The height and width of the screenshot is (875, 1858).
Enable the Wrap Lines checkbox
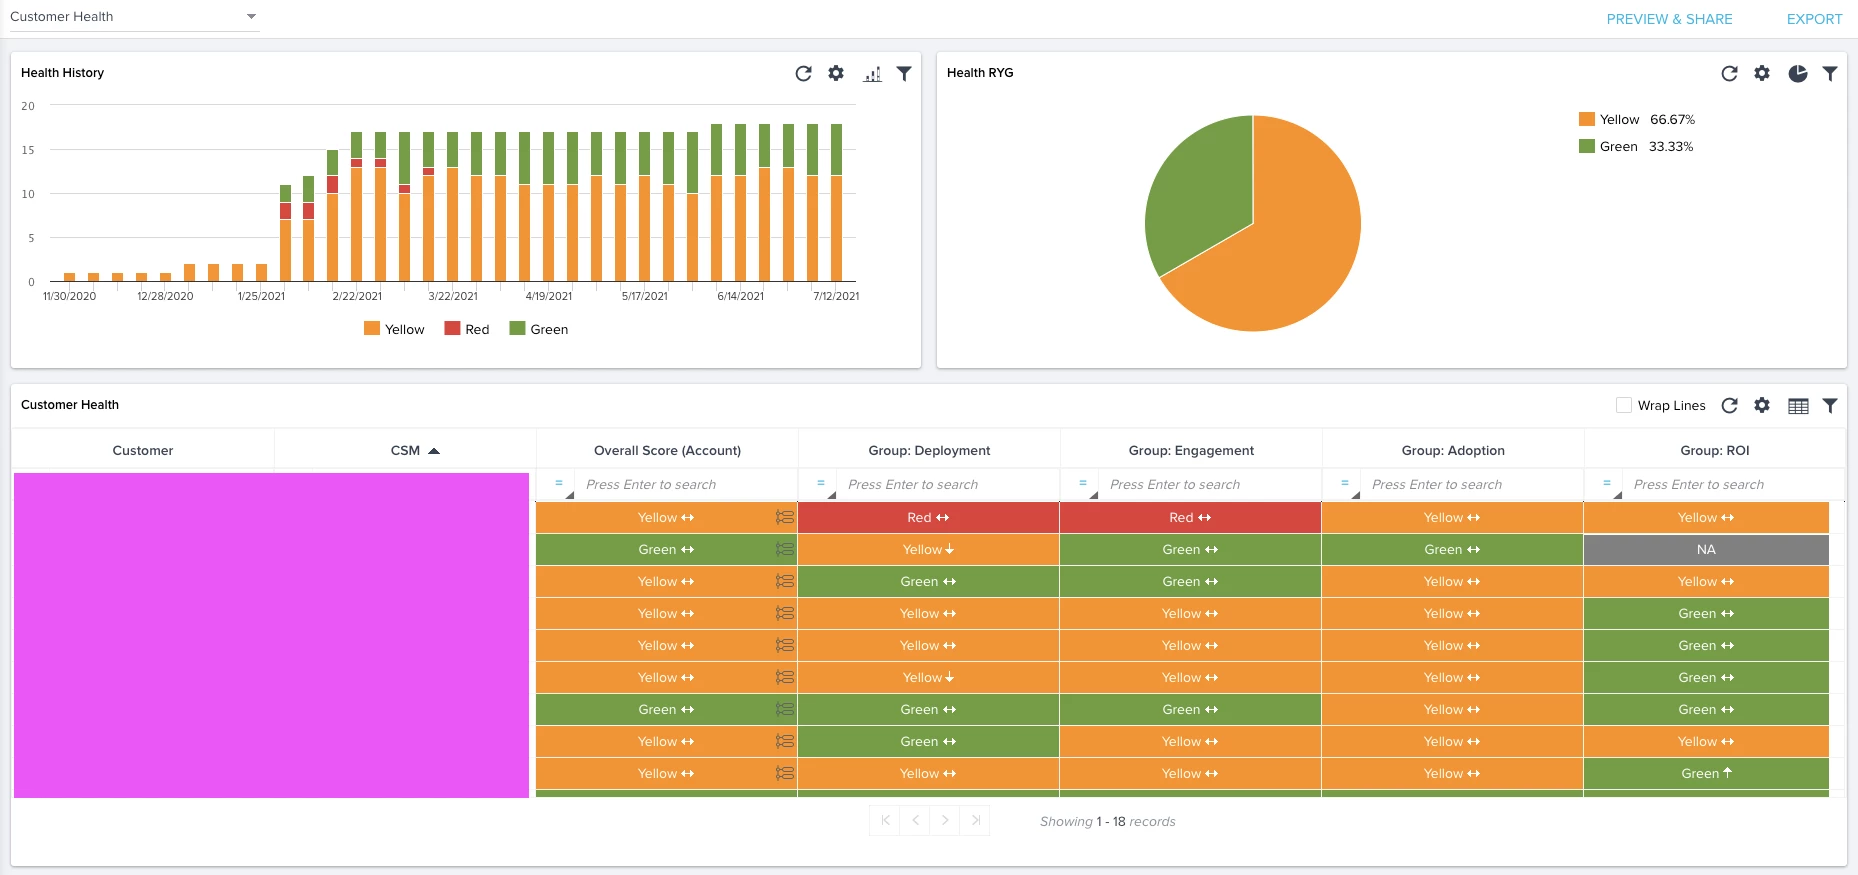click(1624, 405)
